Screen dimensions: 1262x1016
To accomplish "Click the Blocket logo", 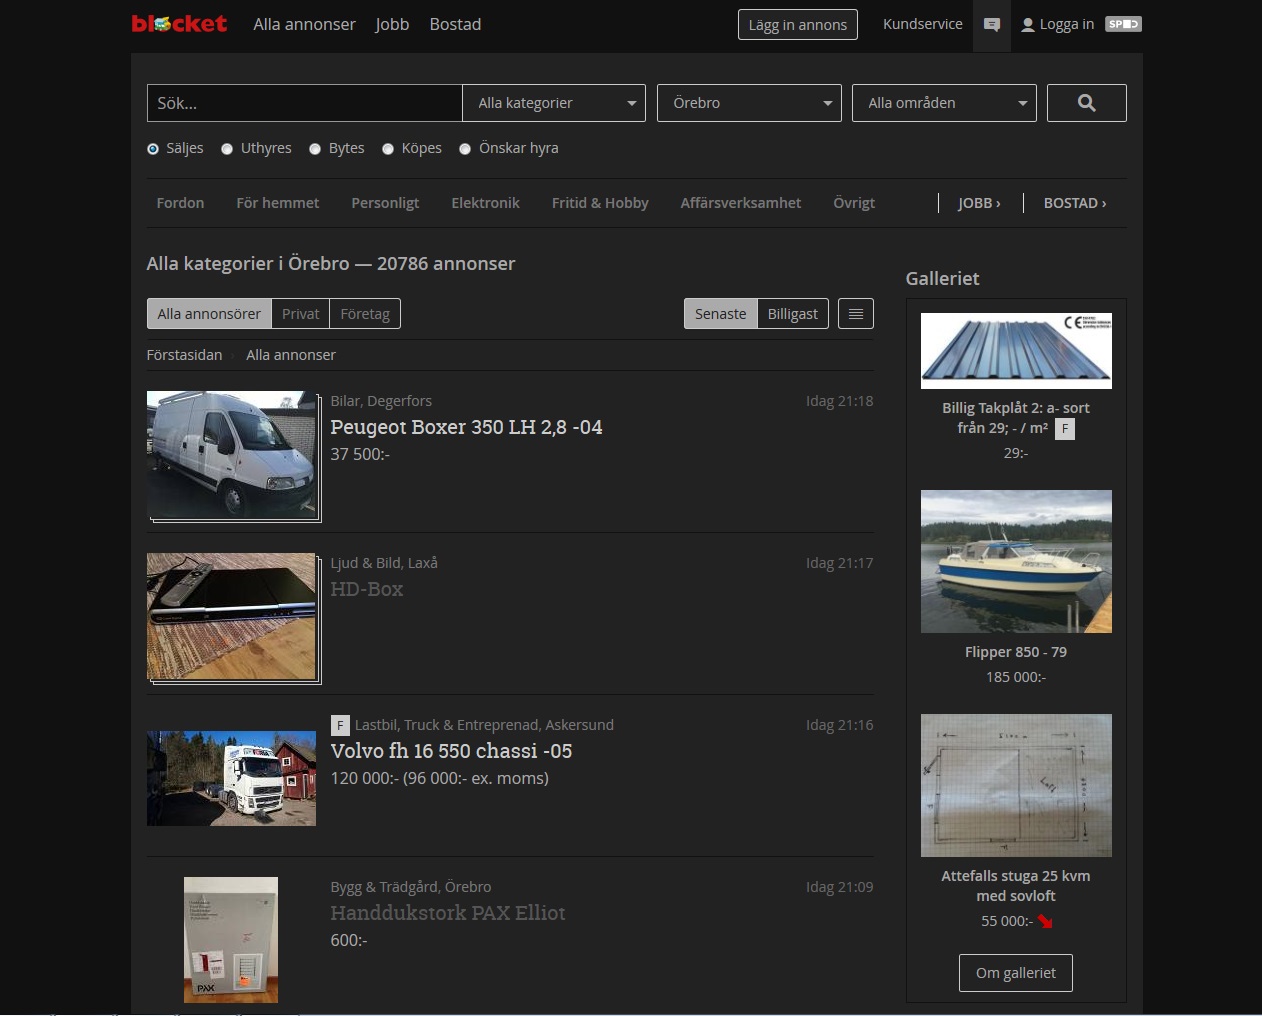I will [x=179, y=24].
